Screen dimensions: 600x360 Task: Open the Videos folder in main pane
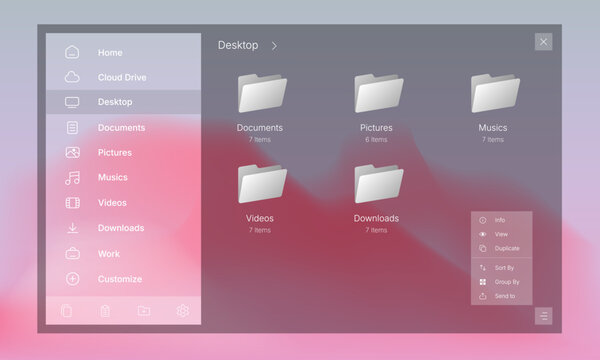coord(262,184)
